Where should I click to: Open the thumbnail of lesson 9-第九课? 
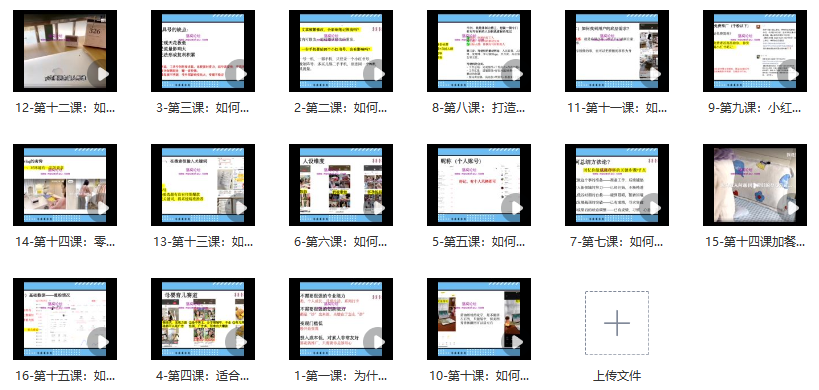755,51
